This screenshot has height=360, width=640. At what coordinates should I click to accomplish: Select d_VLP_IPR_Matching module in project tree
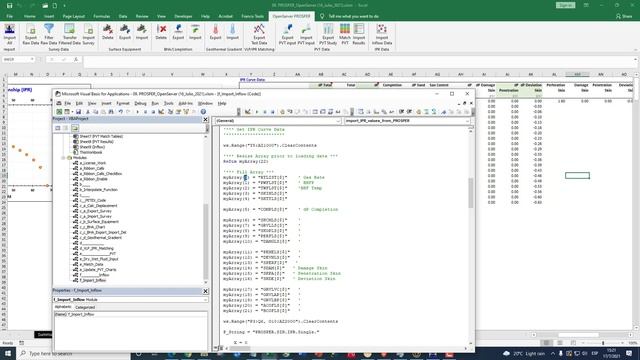tap(97, 248)
